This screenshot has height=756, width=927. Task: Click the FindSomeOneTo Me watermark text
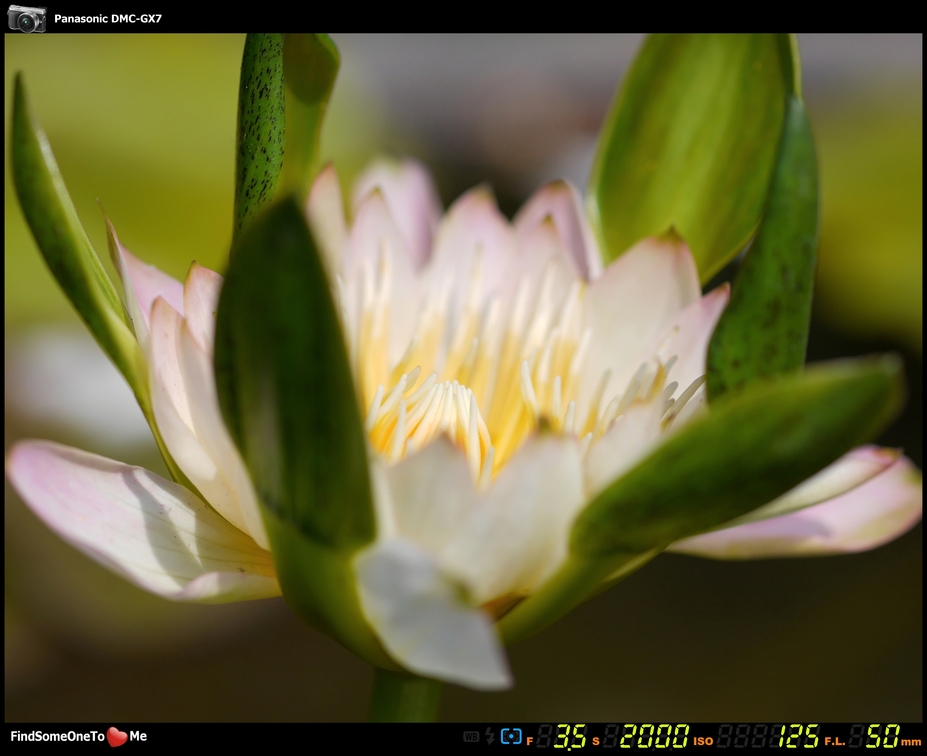(79, 736)
